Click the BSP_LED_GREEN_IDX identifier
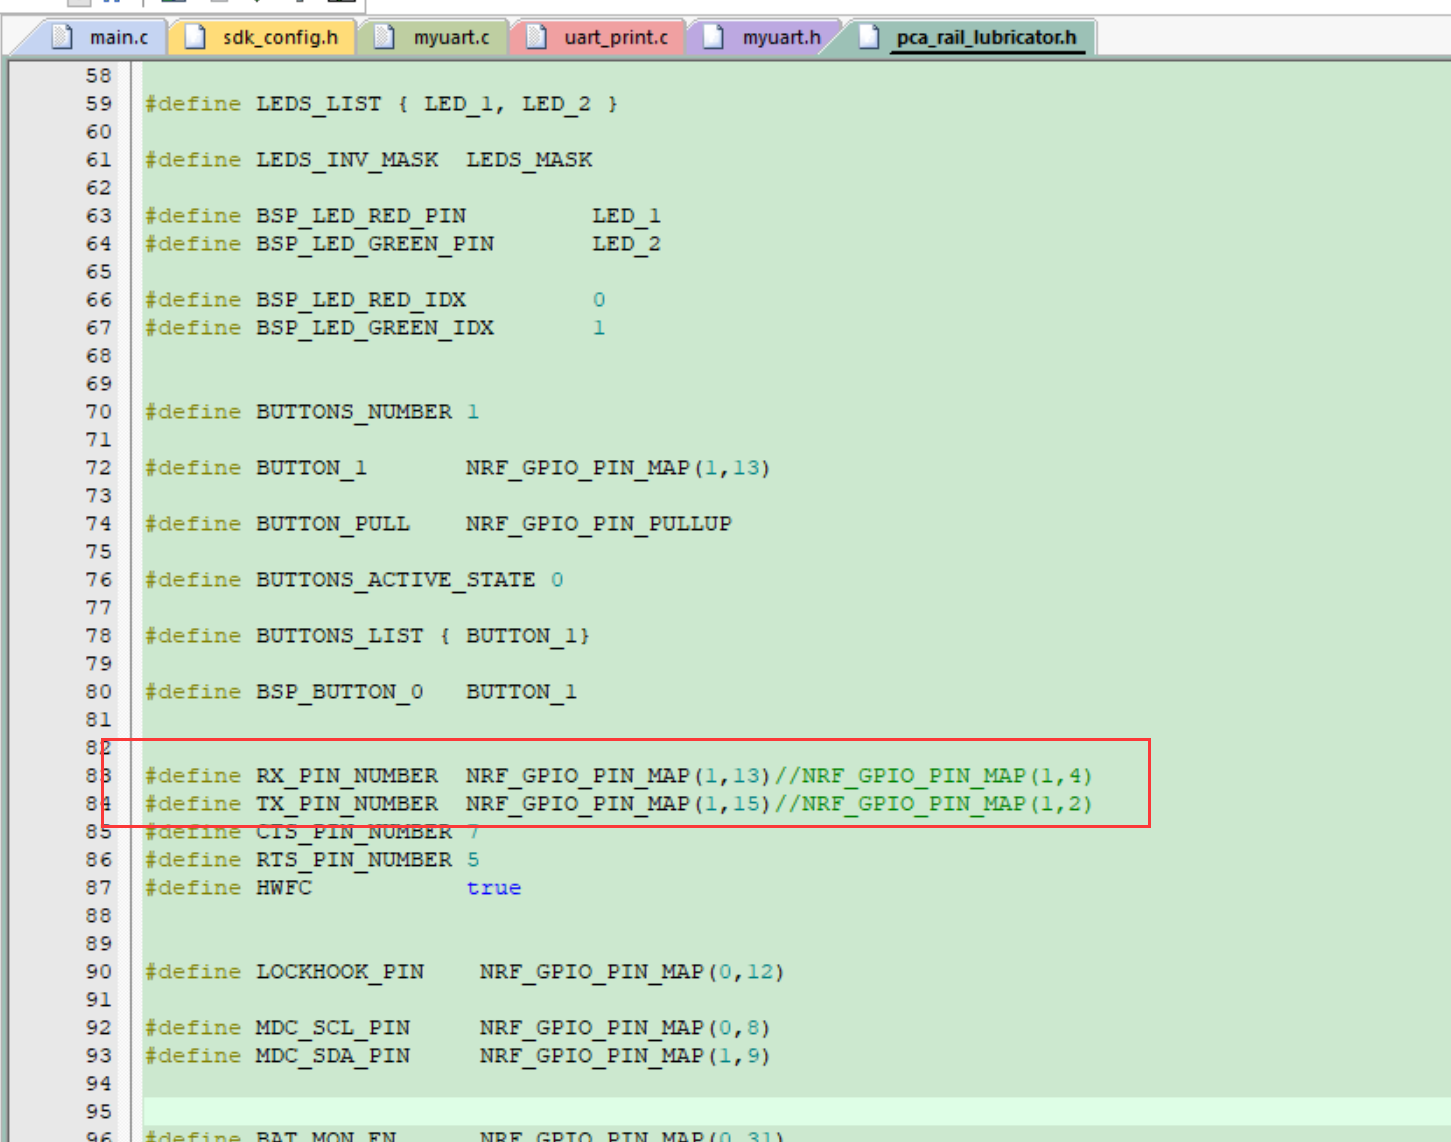Image resolution: width=1451 pixels, height=1142 pixels. [375, 328]
